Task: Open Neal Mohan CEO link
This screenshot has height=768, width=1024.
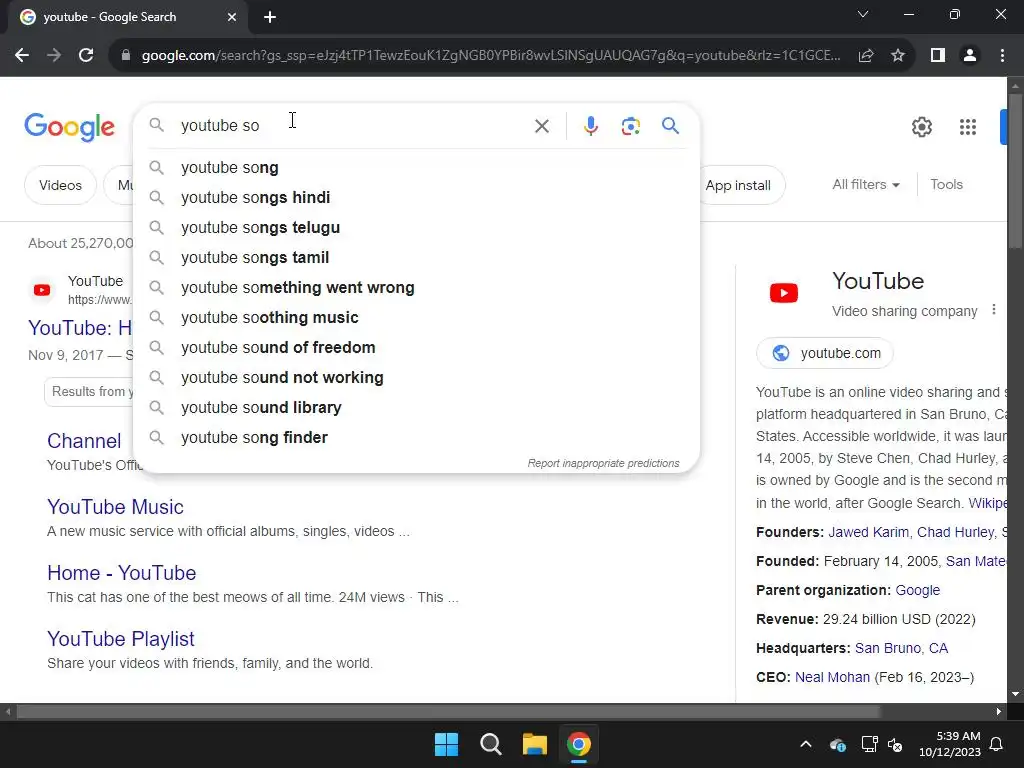Action: 832,677
